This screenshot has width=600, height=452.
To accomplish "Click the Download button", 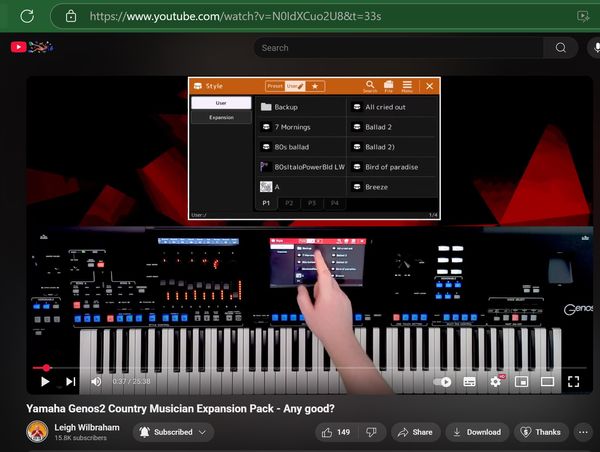I will coord(477,432).
